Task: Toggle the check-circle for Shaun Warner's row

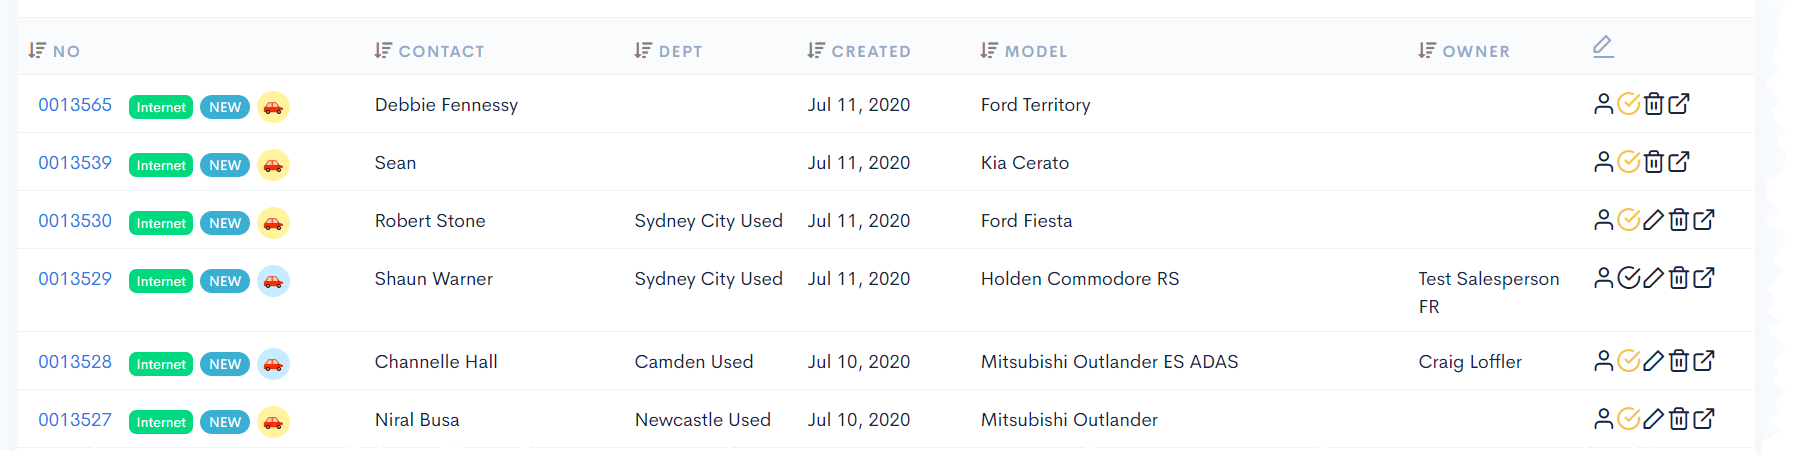Action: click(x=1629, y=278)
